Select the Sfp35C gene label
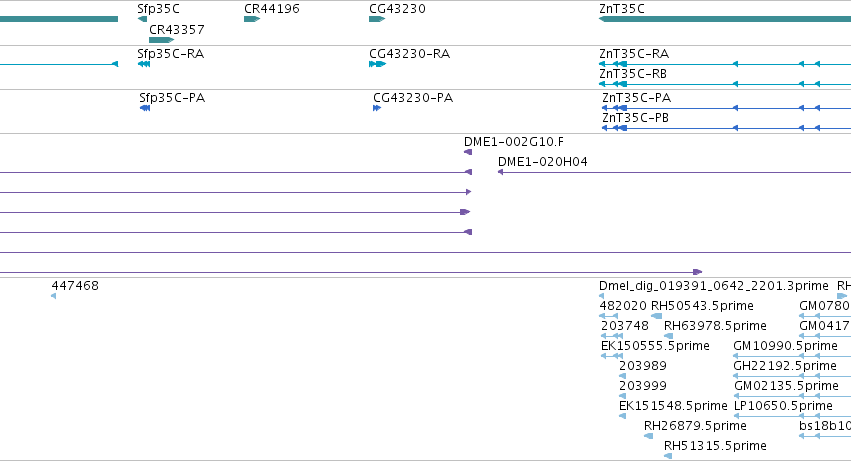Image resolution: width=851 pixels, height=461 pixels. point(158,9)
